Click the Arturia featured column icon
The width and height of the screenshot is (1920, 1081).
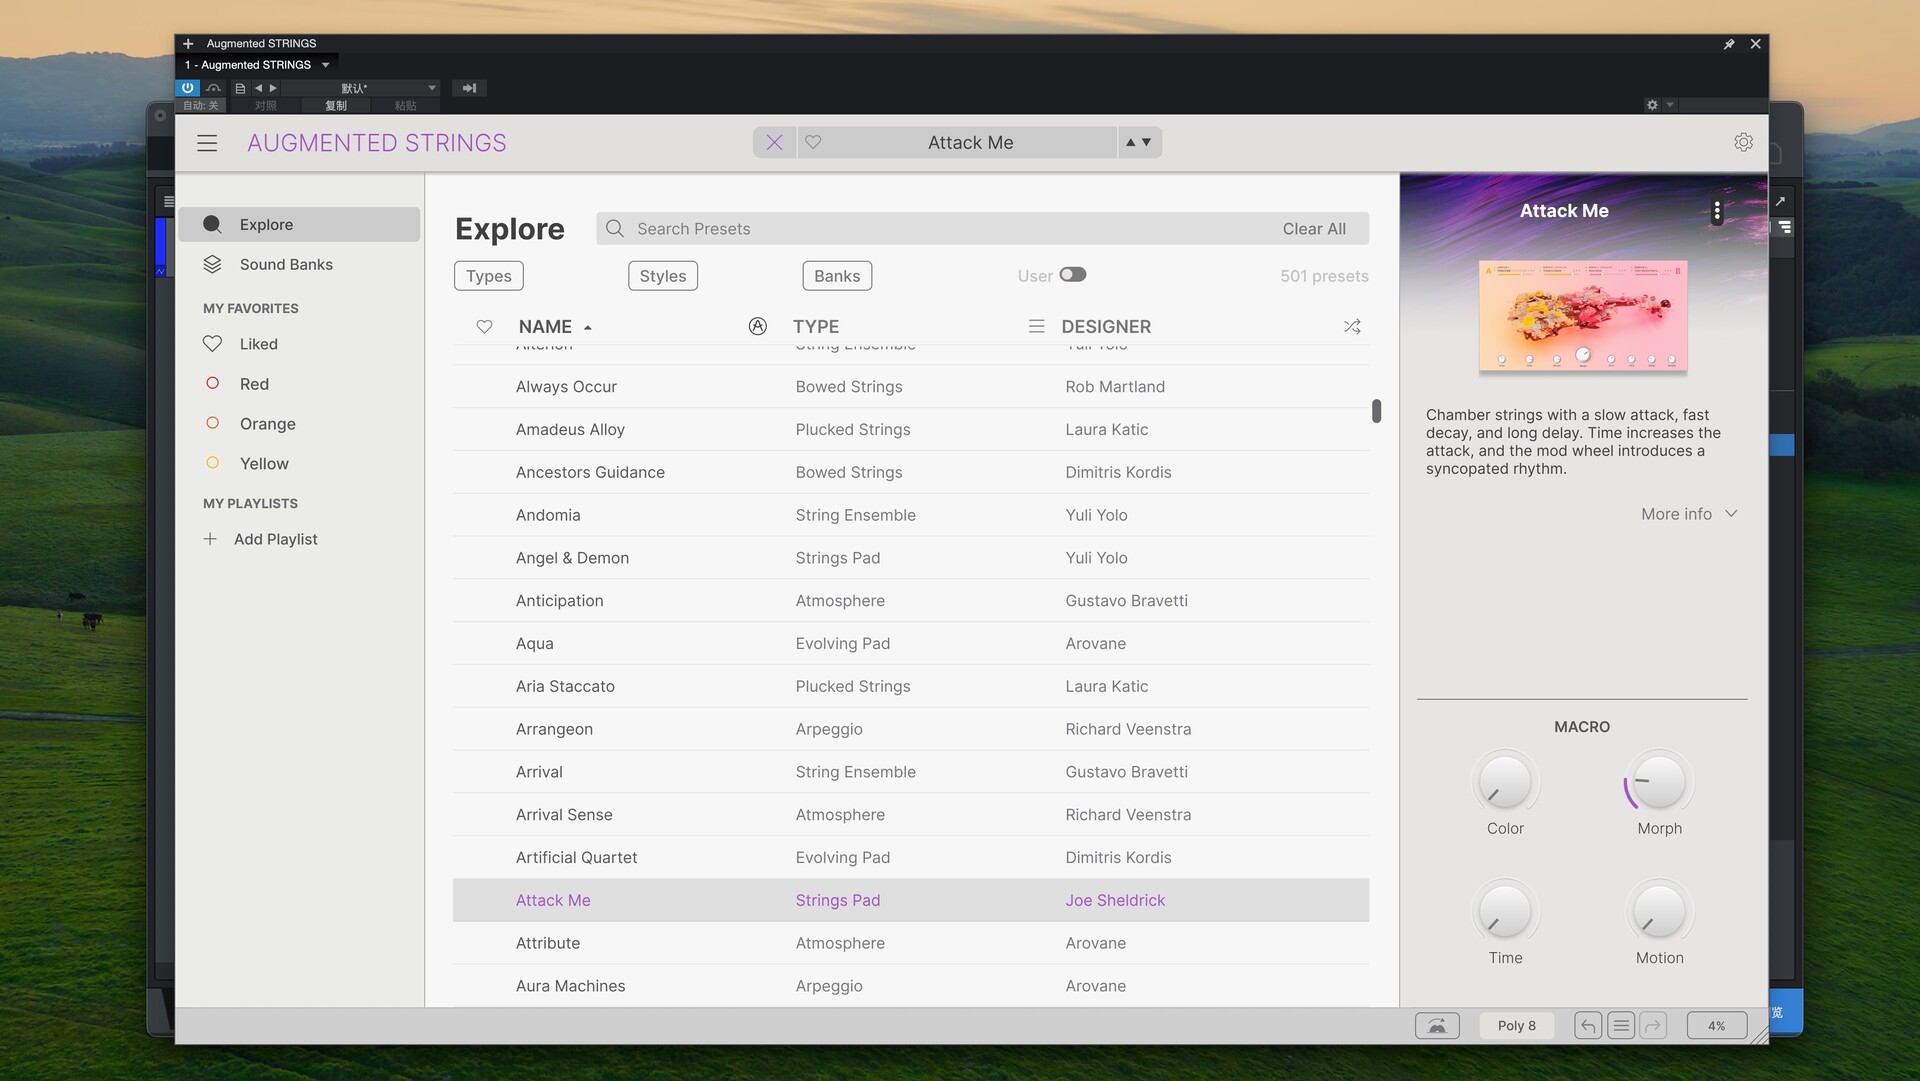758,326
